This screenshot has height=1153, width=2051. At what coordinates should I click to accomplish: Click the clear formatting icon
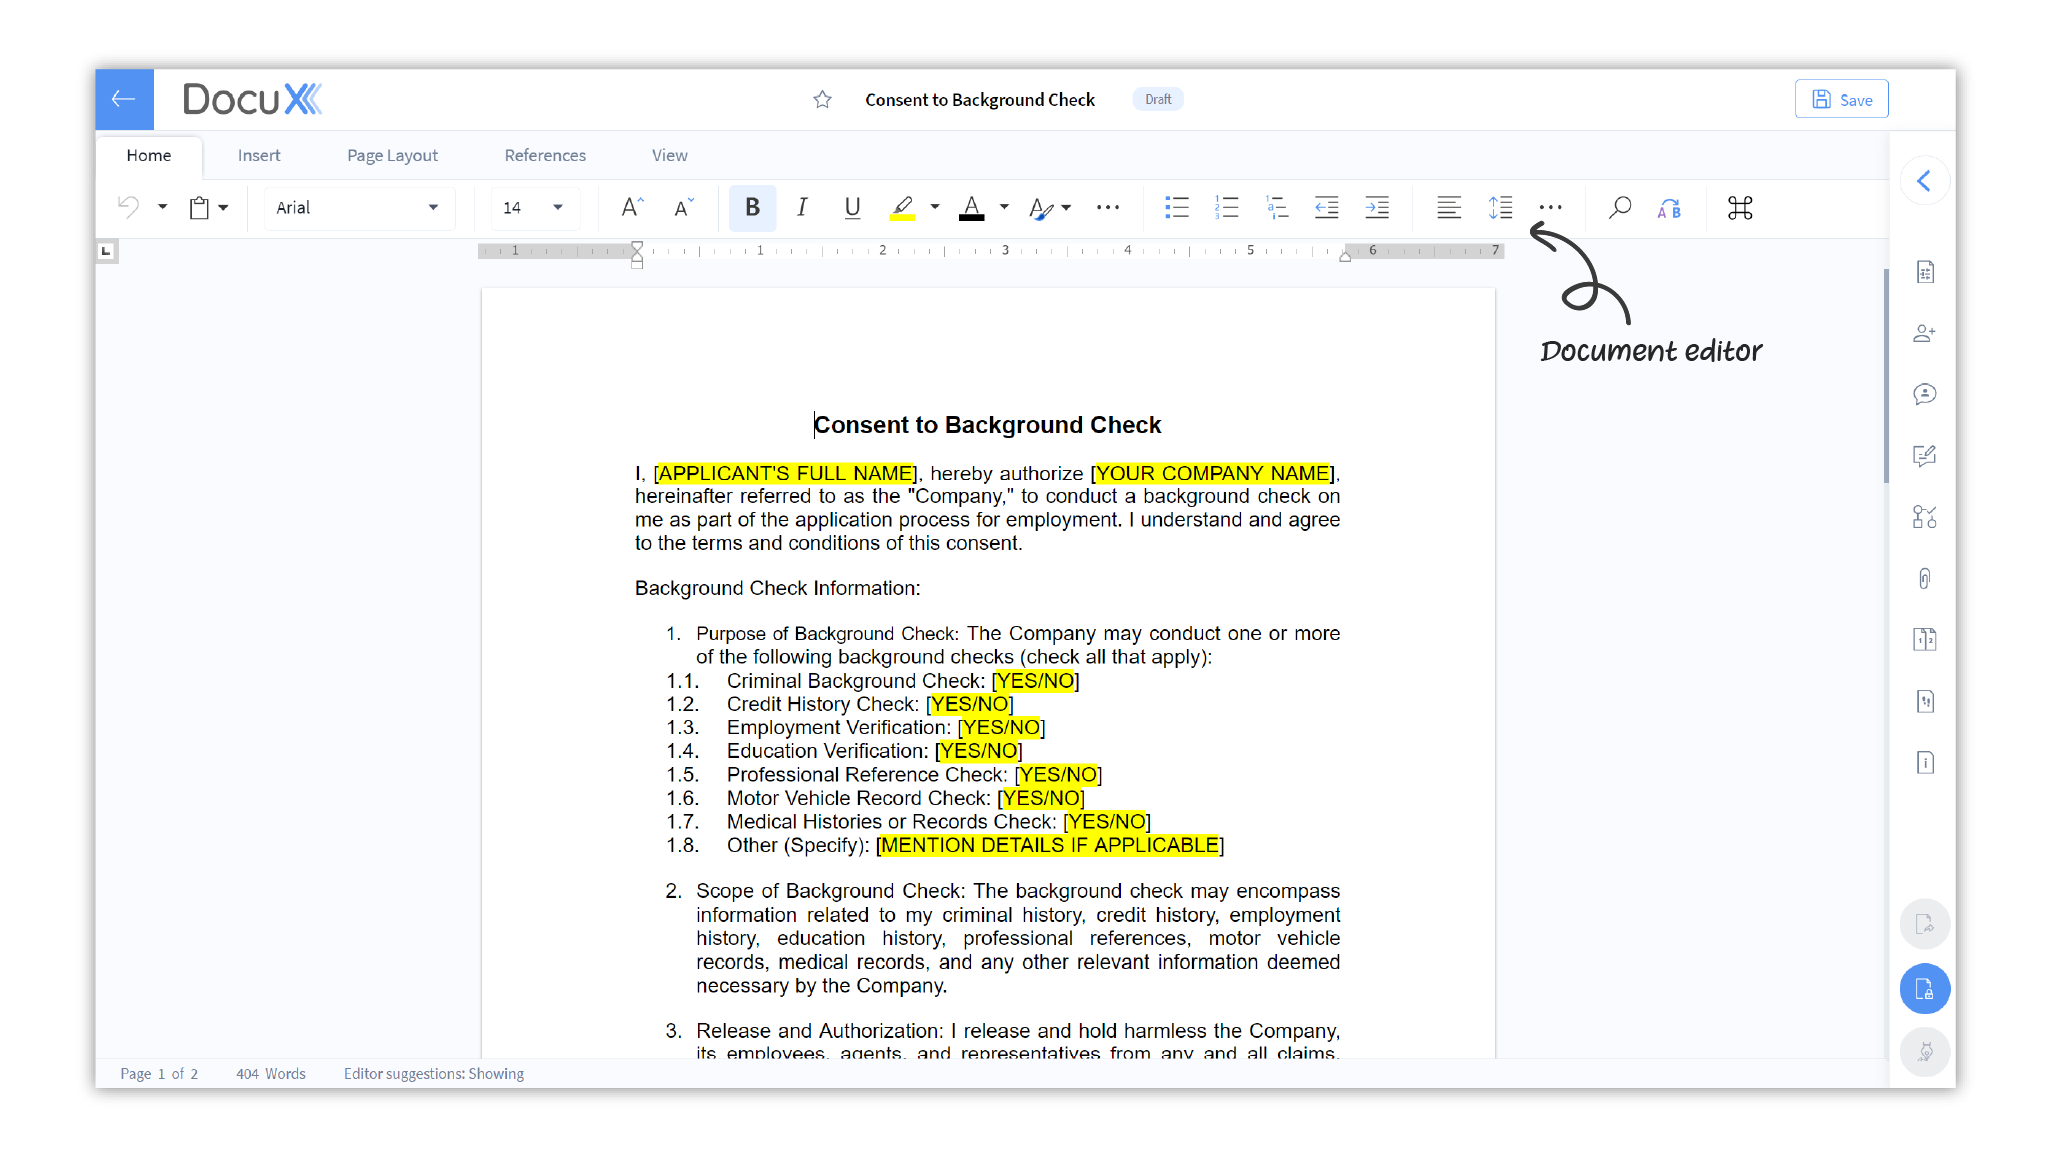click(x=1041, y=208)
